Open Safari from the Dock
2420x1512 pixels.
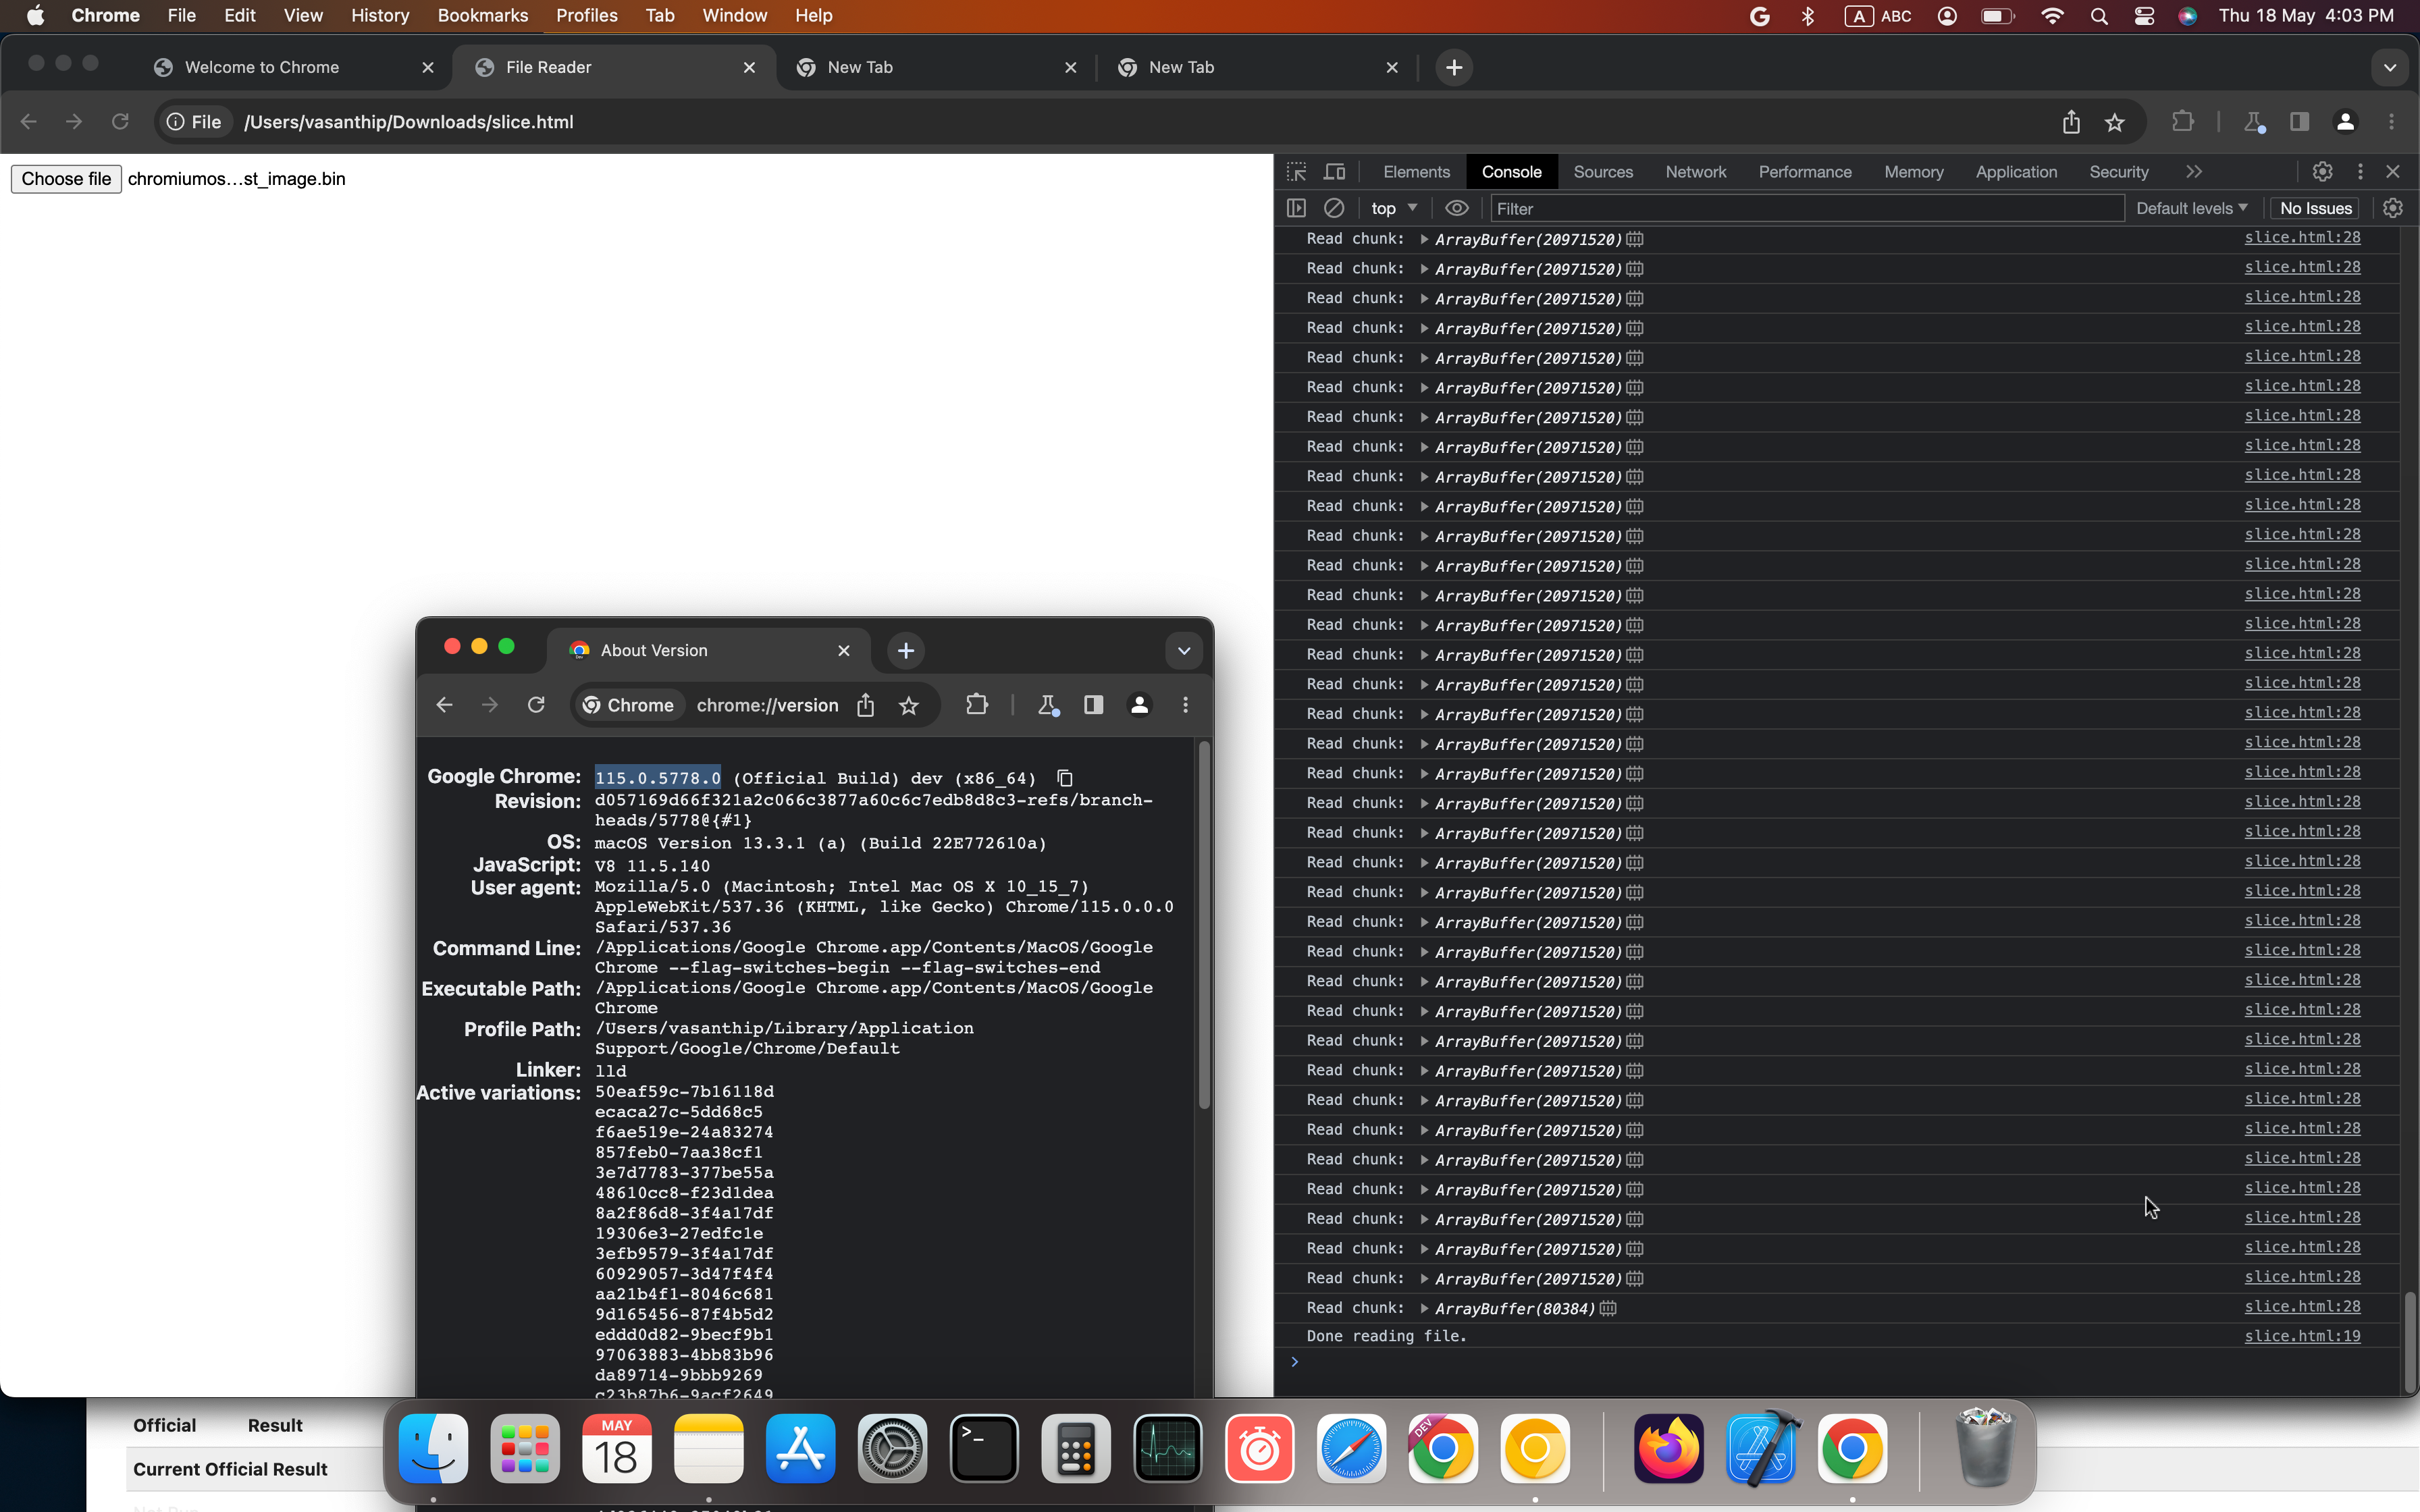(x=1351, y=1448)
